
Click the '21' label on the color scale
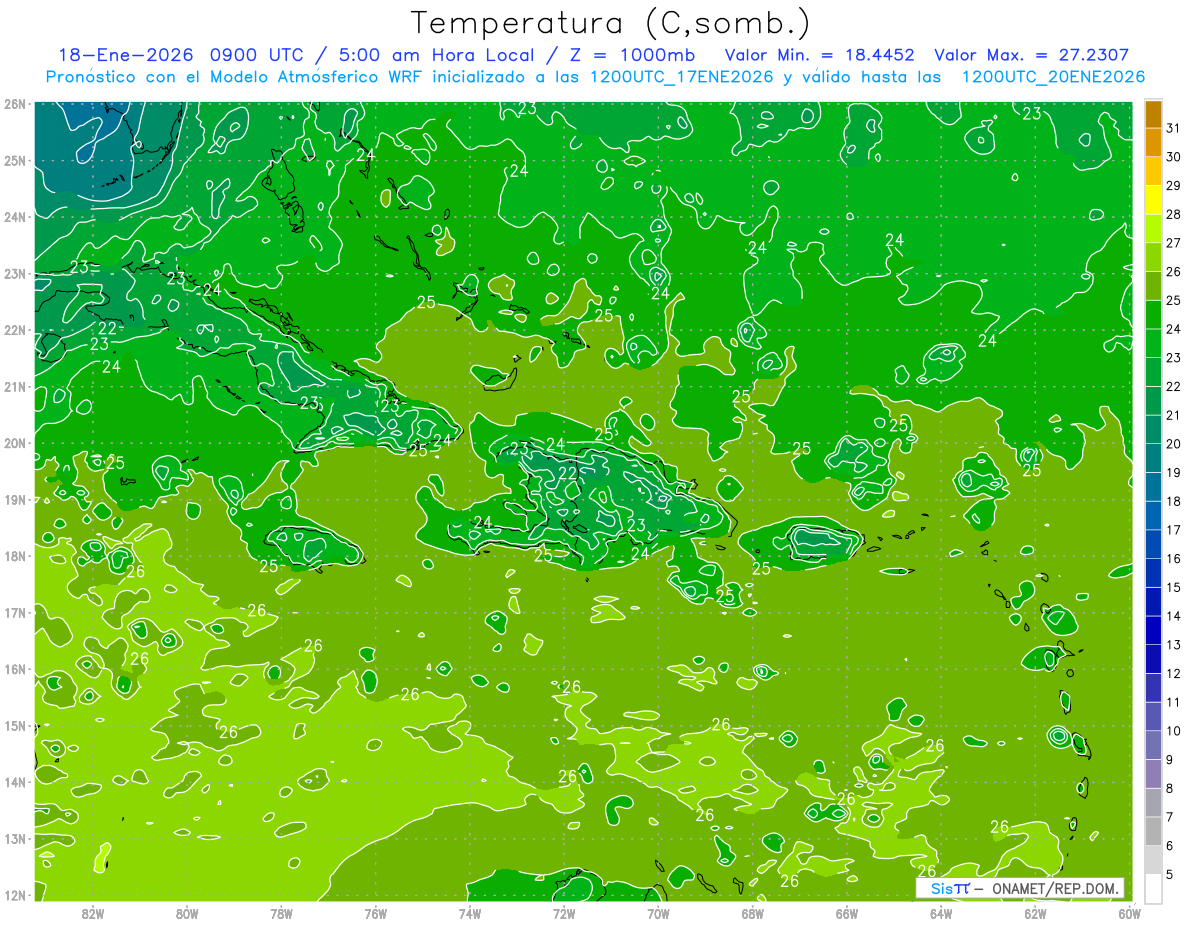(x=1173, y=415)
